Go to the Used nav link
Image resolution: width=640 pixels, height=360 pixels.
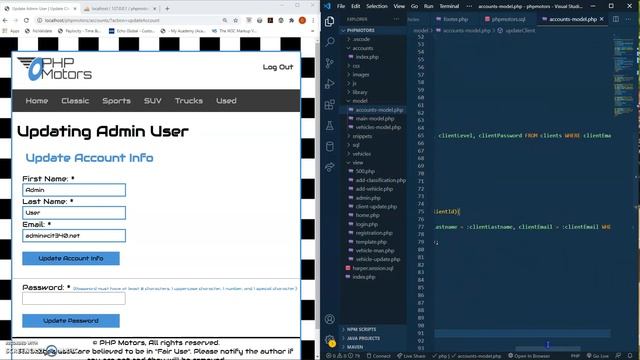[226, 100]
